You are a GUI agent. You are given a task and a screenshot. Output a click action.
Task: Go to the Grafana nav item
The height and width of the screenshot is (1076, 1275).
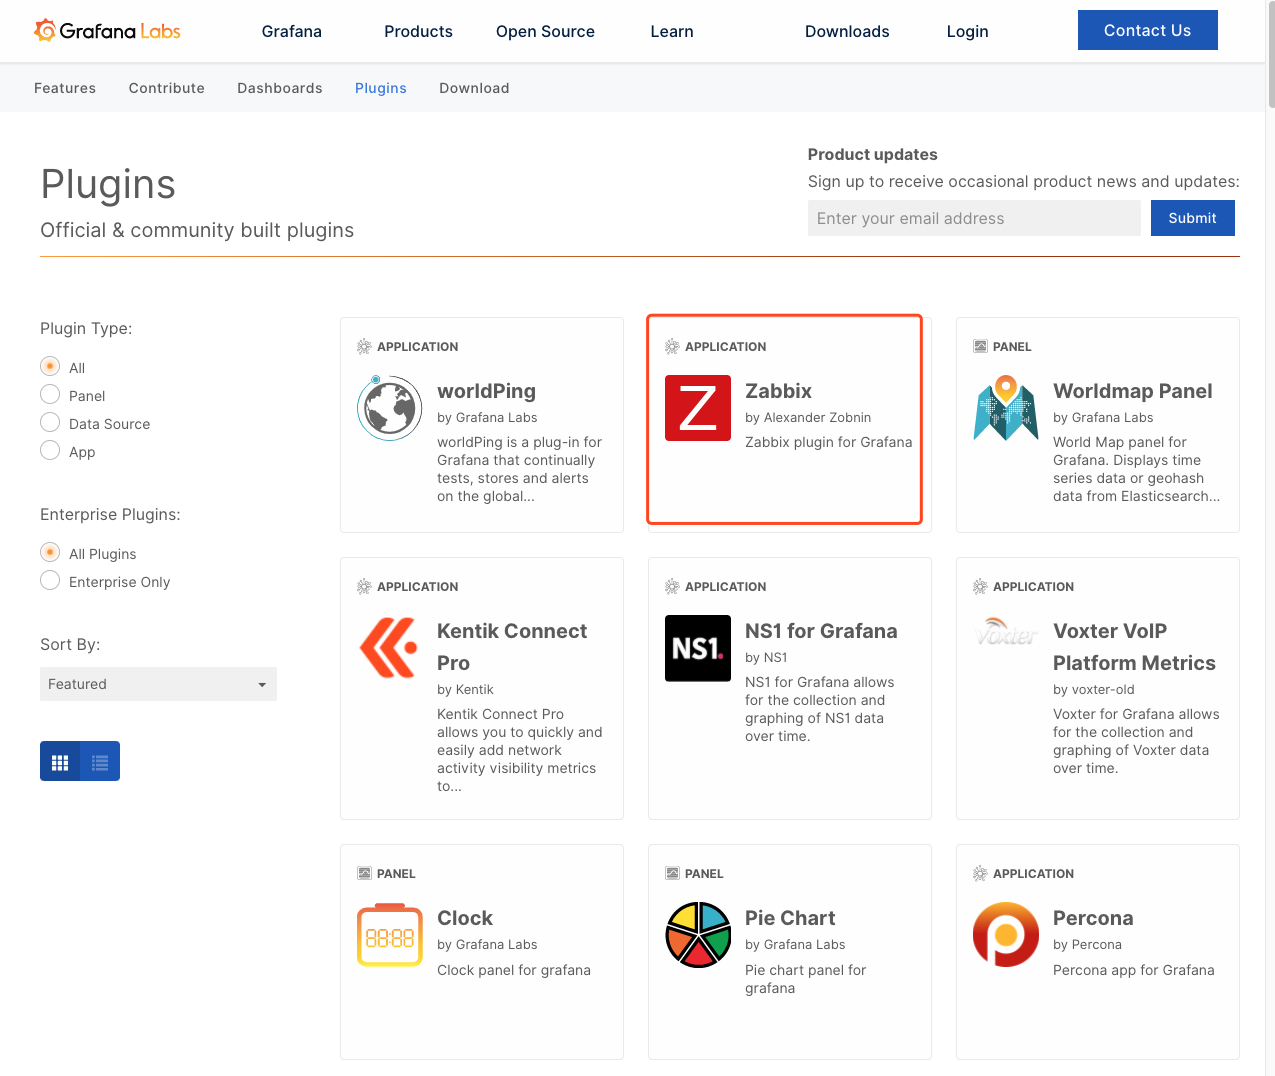point(292,31)
